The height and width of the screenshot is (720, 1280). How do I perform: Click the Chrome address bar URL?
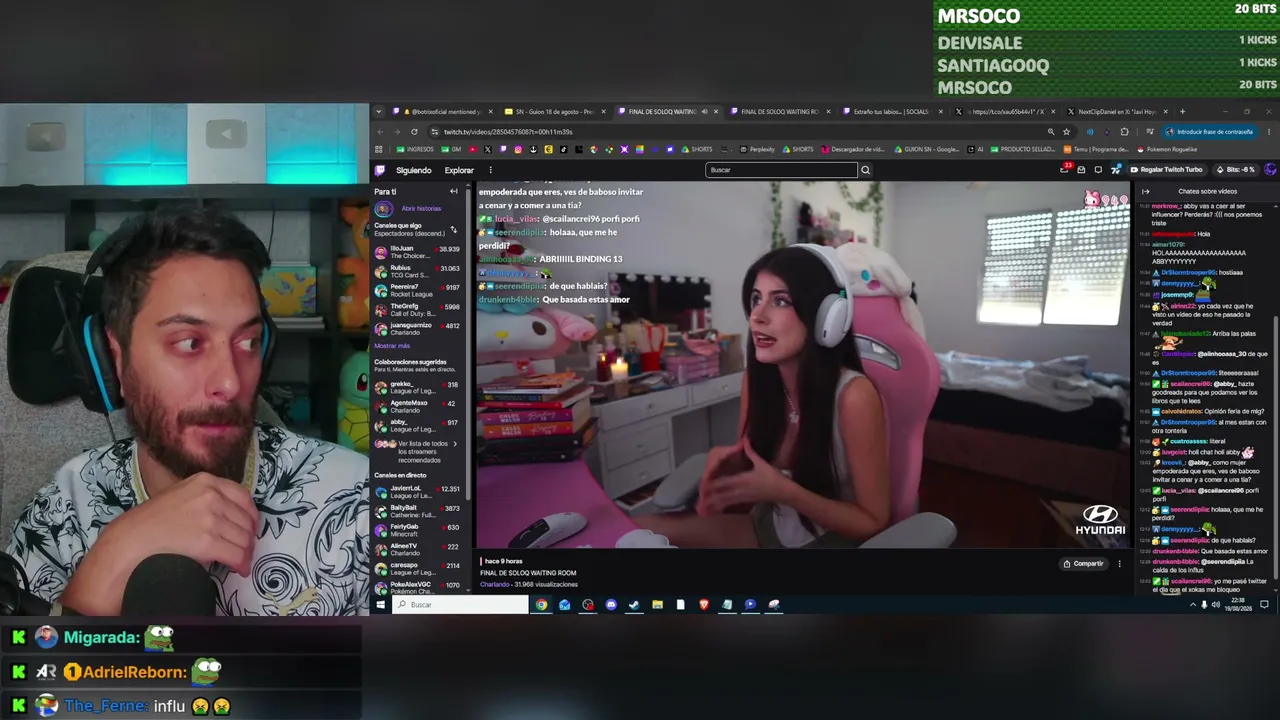508,132
